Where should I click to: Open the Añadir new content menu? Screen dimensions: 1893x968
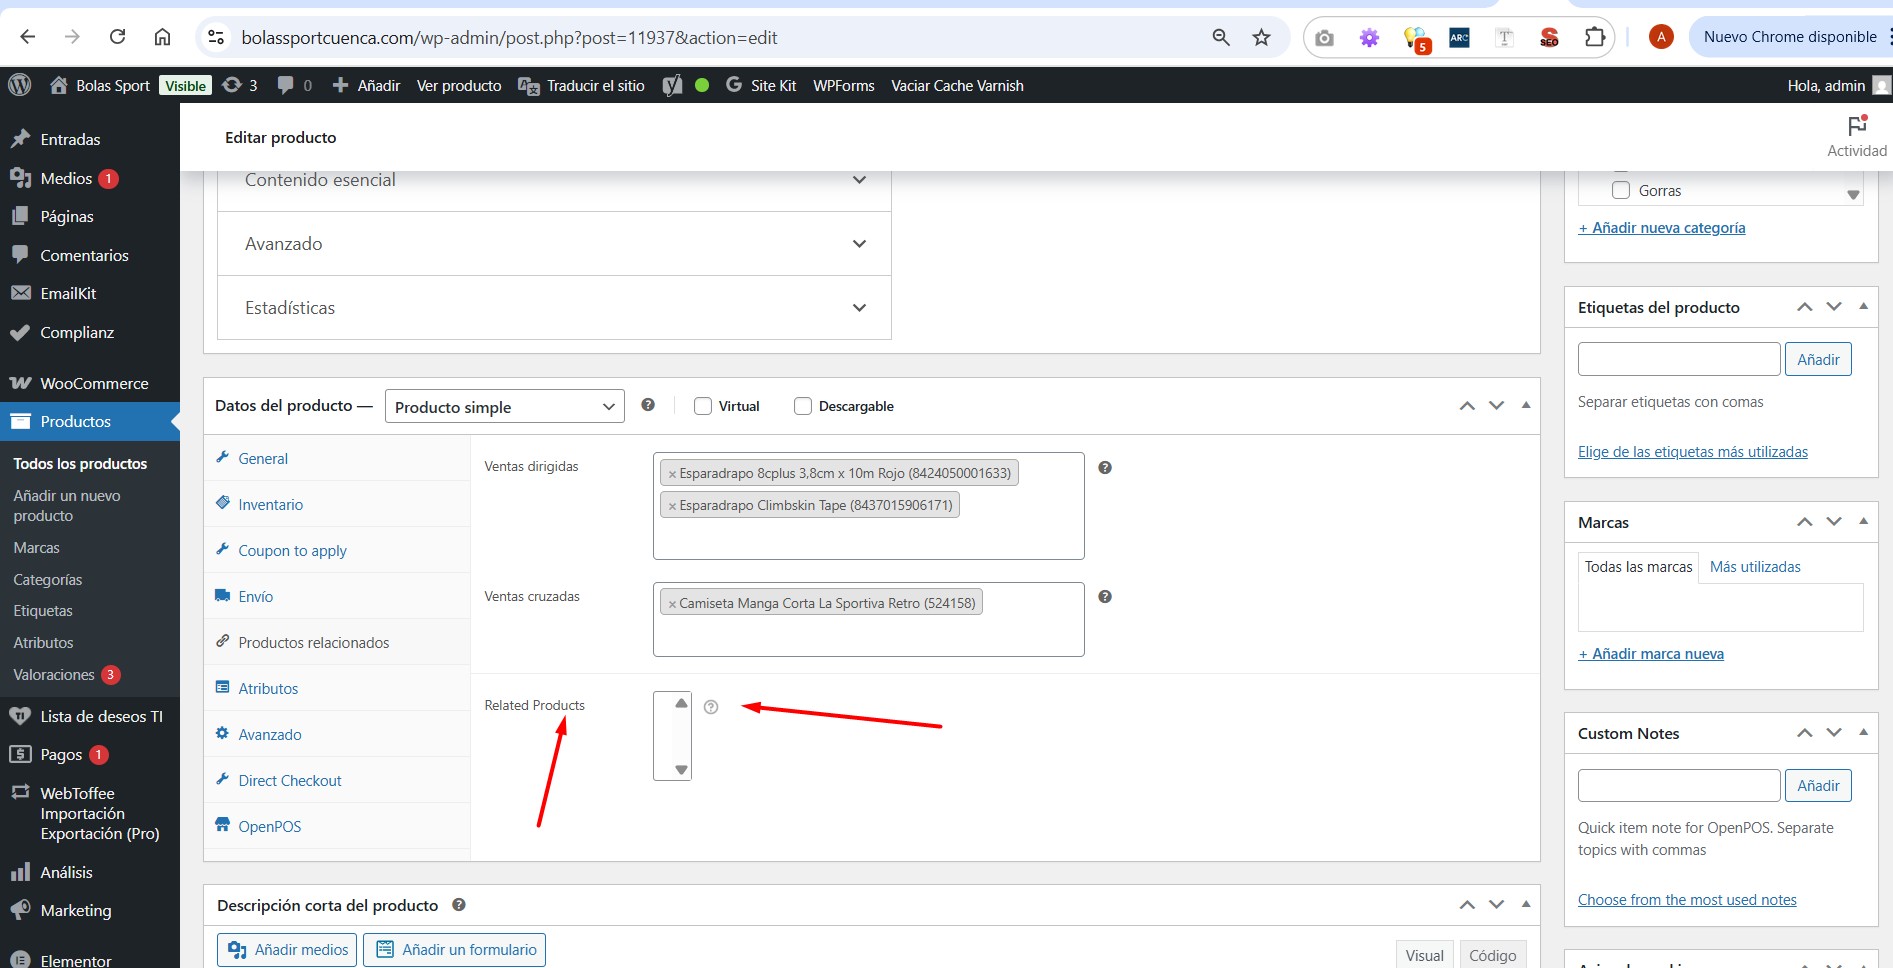pos(366,85)
